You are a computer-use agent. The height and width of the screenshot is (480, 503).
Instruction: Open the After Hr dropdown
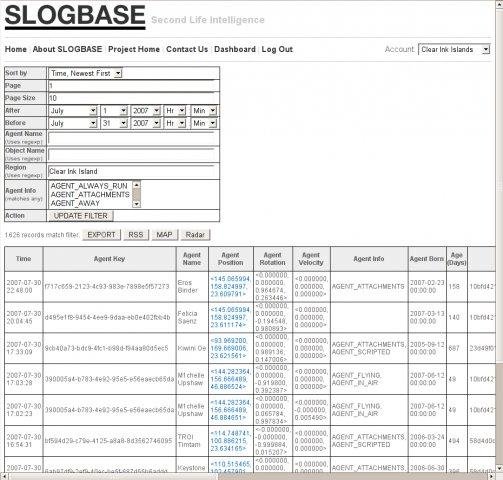click(175, 111)
